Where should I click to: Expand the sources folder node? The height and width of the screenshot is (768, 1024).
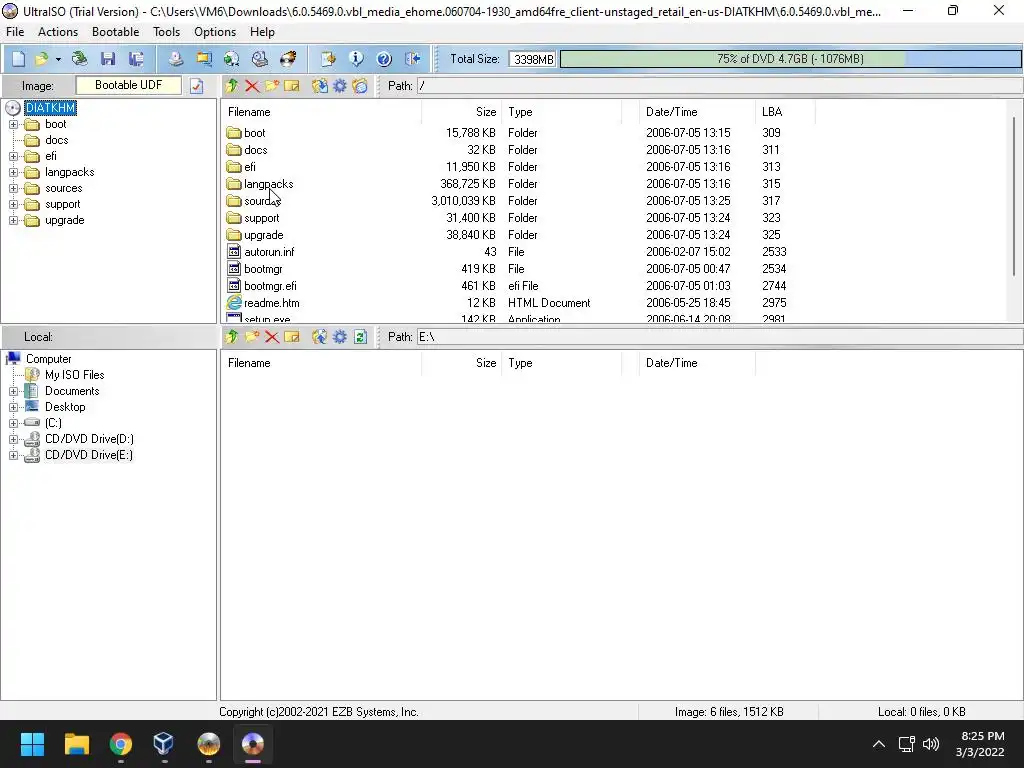tap(13, 188)
